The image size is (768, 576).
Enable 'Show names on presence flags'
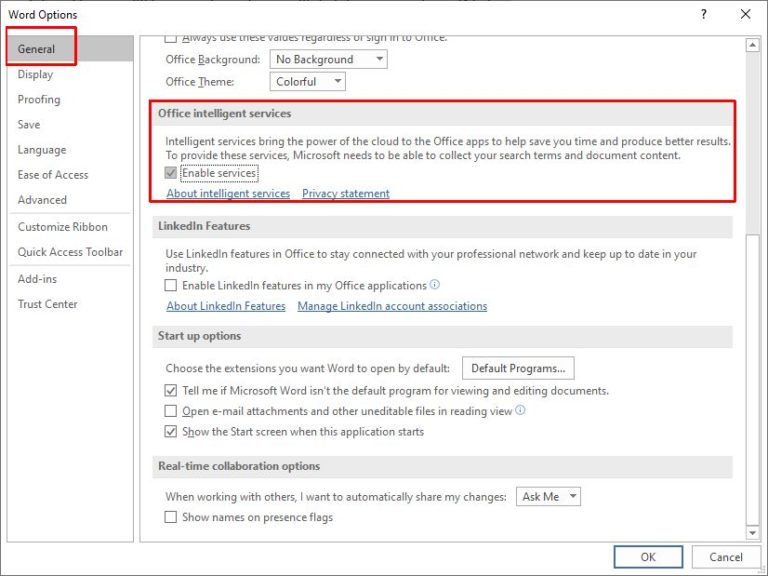click(170, 517)
